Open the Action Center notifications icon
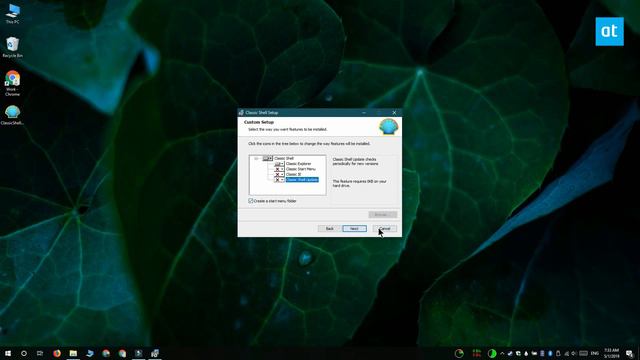Image resolution: width=640 pixels, height=360 pixels. coord(630,353)
